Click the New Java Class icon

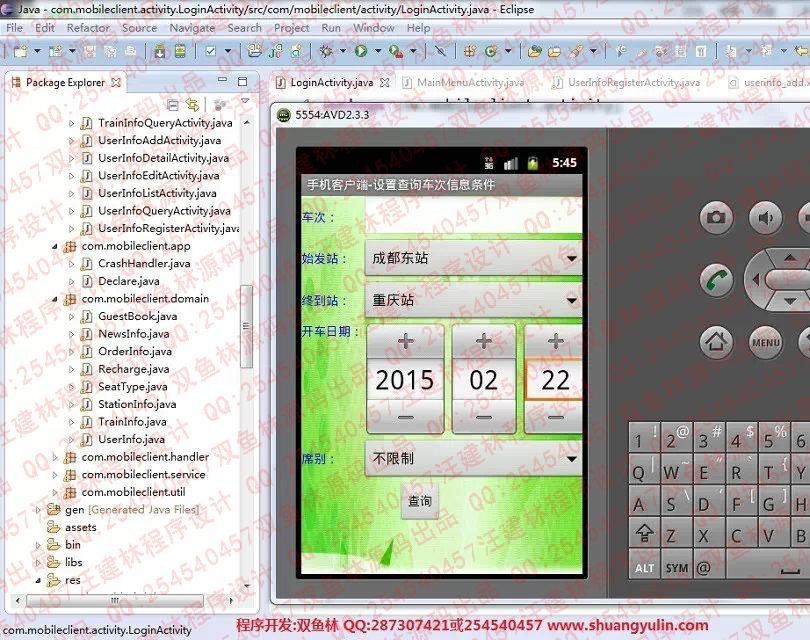(491, 51)
